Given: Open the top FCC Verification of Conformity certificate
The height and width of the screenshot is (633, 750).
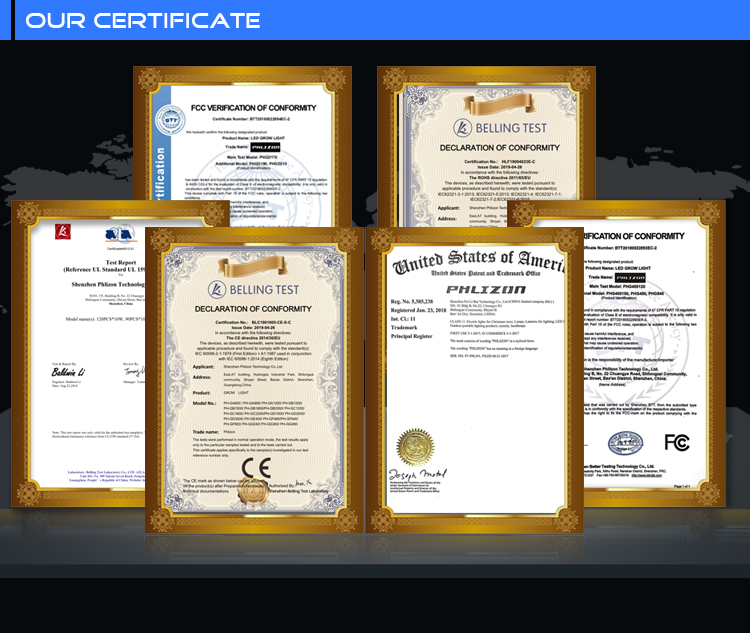Looking at the screenshot, I should 242,144.
